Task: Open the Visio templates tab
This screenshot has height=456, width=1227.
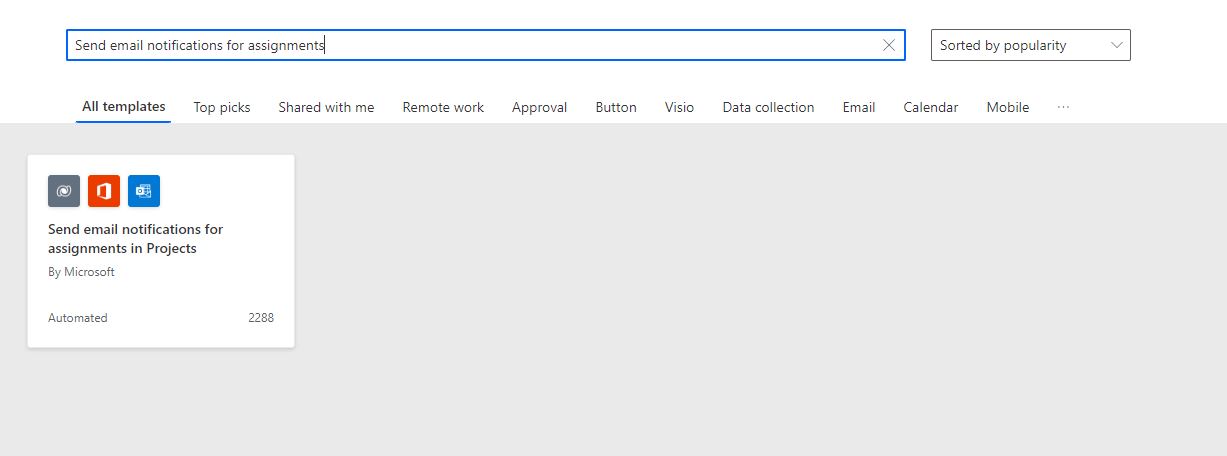Action: point(679,107)
